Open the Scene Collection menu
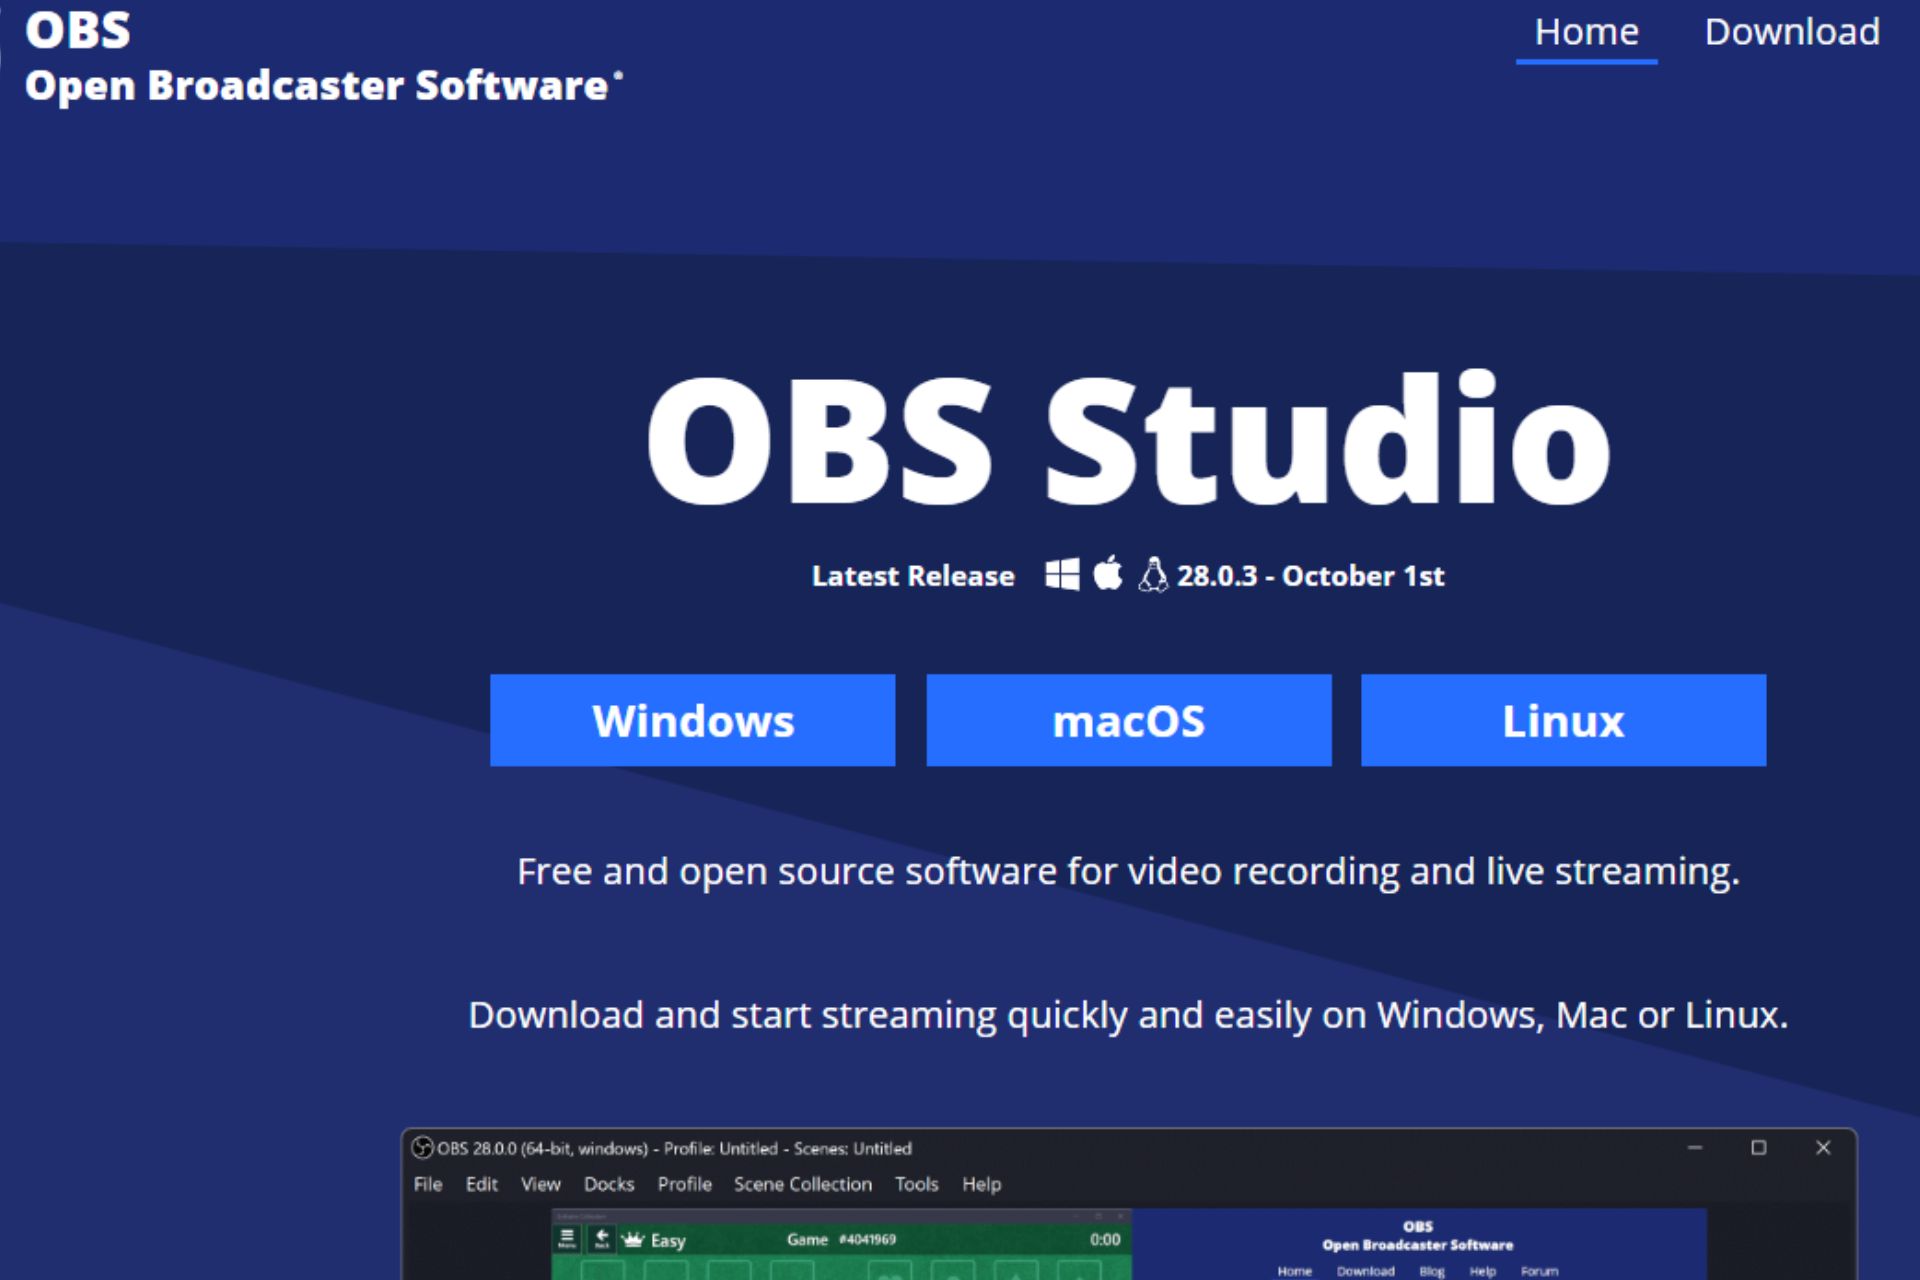Viewport: 1920px width, 1280px height. pyautogui.click(x=803, y=1184)
